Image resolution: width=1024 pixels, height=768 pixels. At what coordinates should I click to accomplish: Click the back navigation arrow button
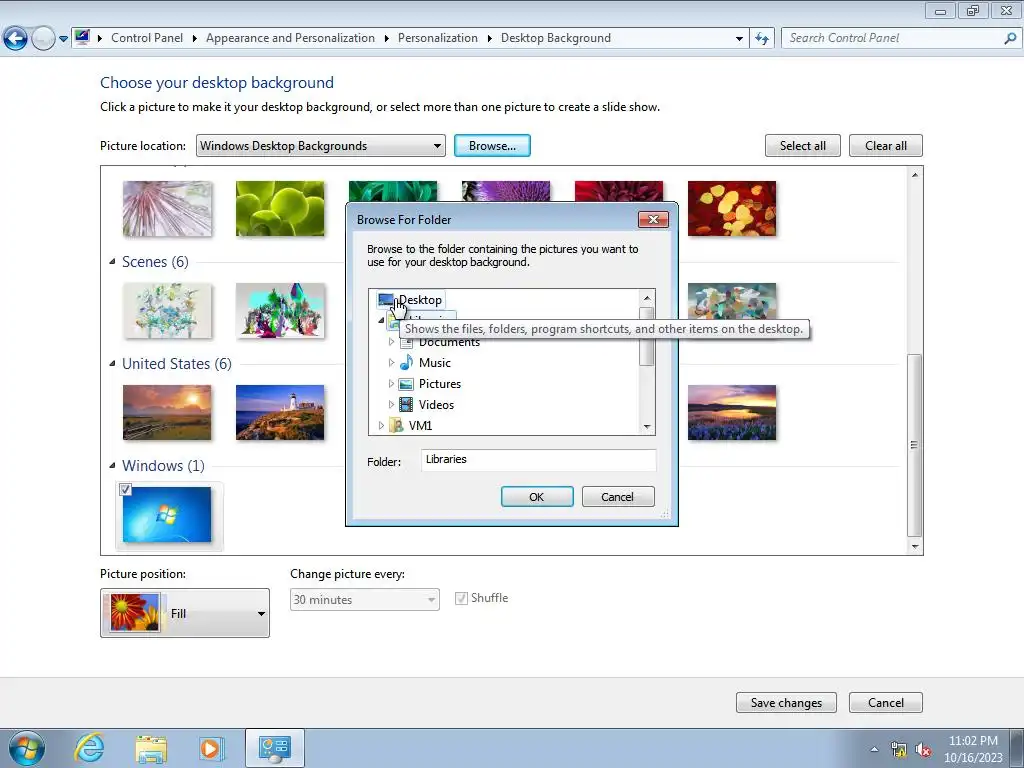tap(16, 39)
